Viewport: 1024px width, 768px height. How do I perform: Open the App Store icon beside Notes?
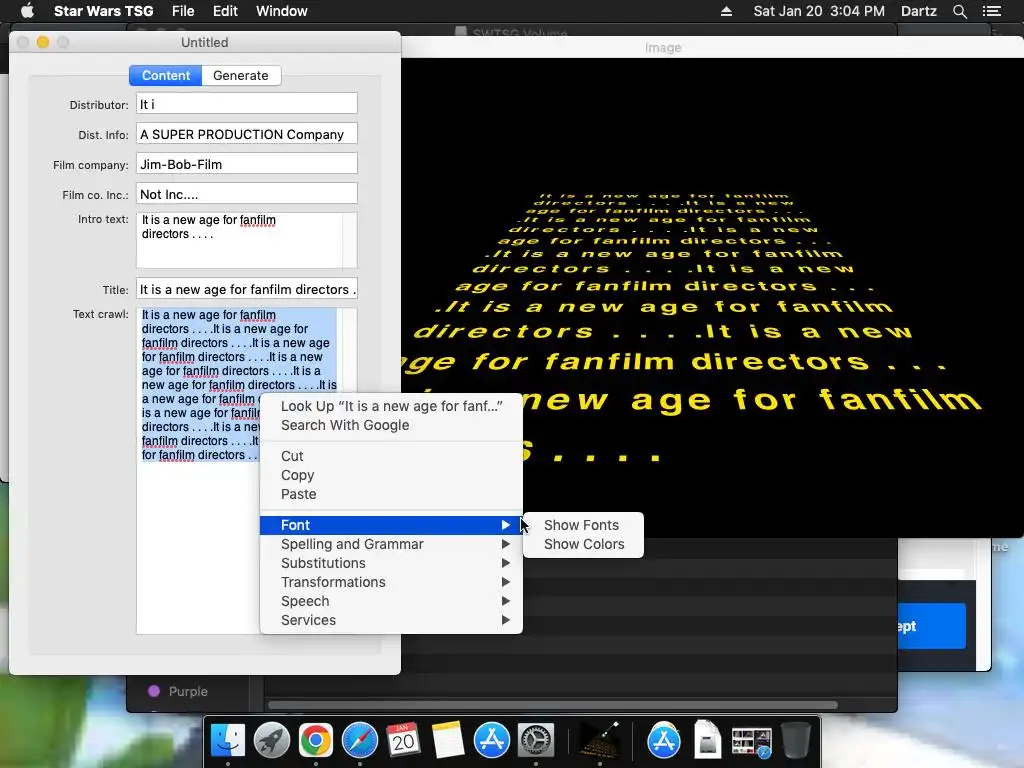[492, 741]
